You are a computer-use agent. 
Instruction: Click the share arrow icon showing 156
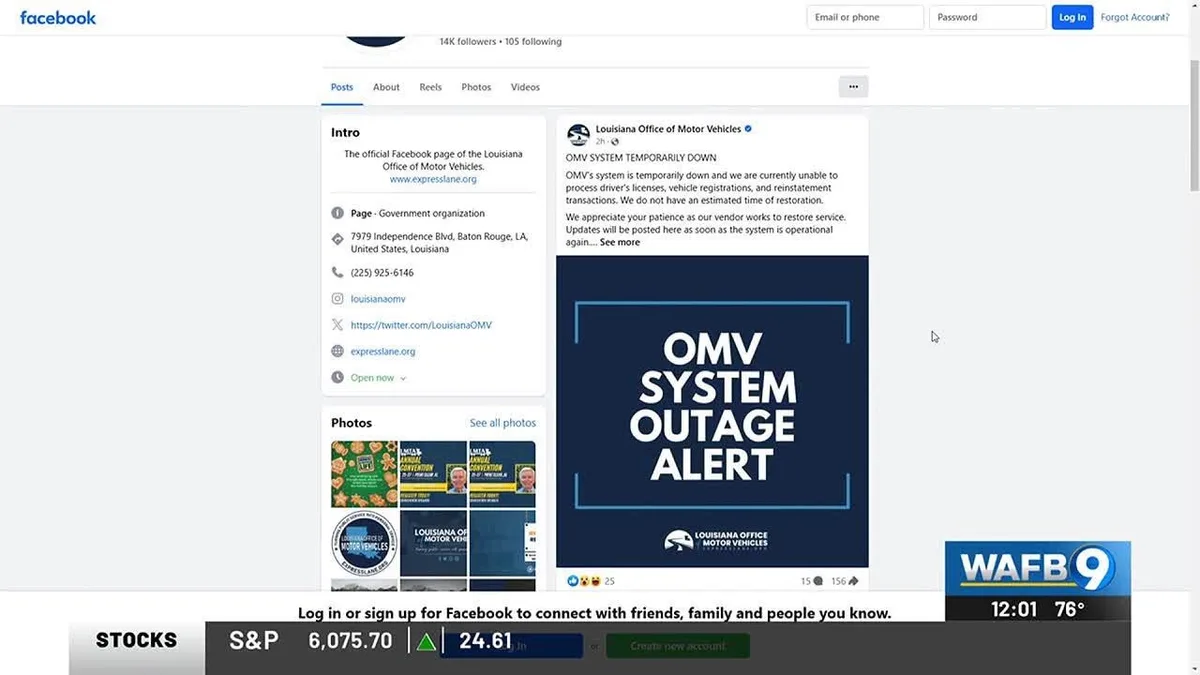click(853, 581)
